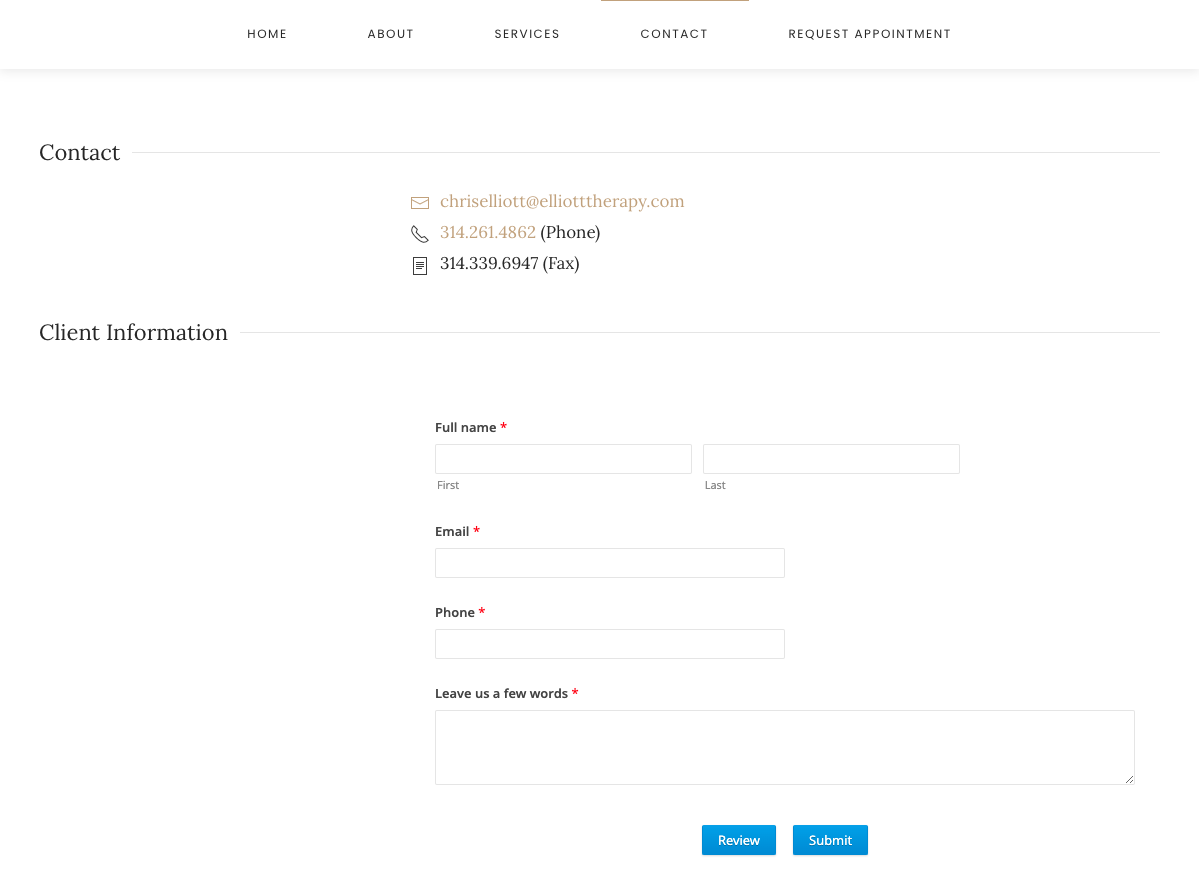Click the Contact section heading
This screenshot has width=1199, height=875.
(x=80, y=153)
